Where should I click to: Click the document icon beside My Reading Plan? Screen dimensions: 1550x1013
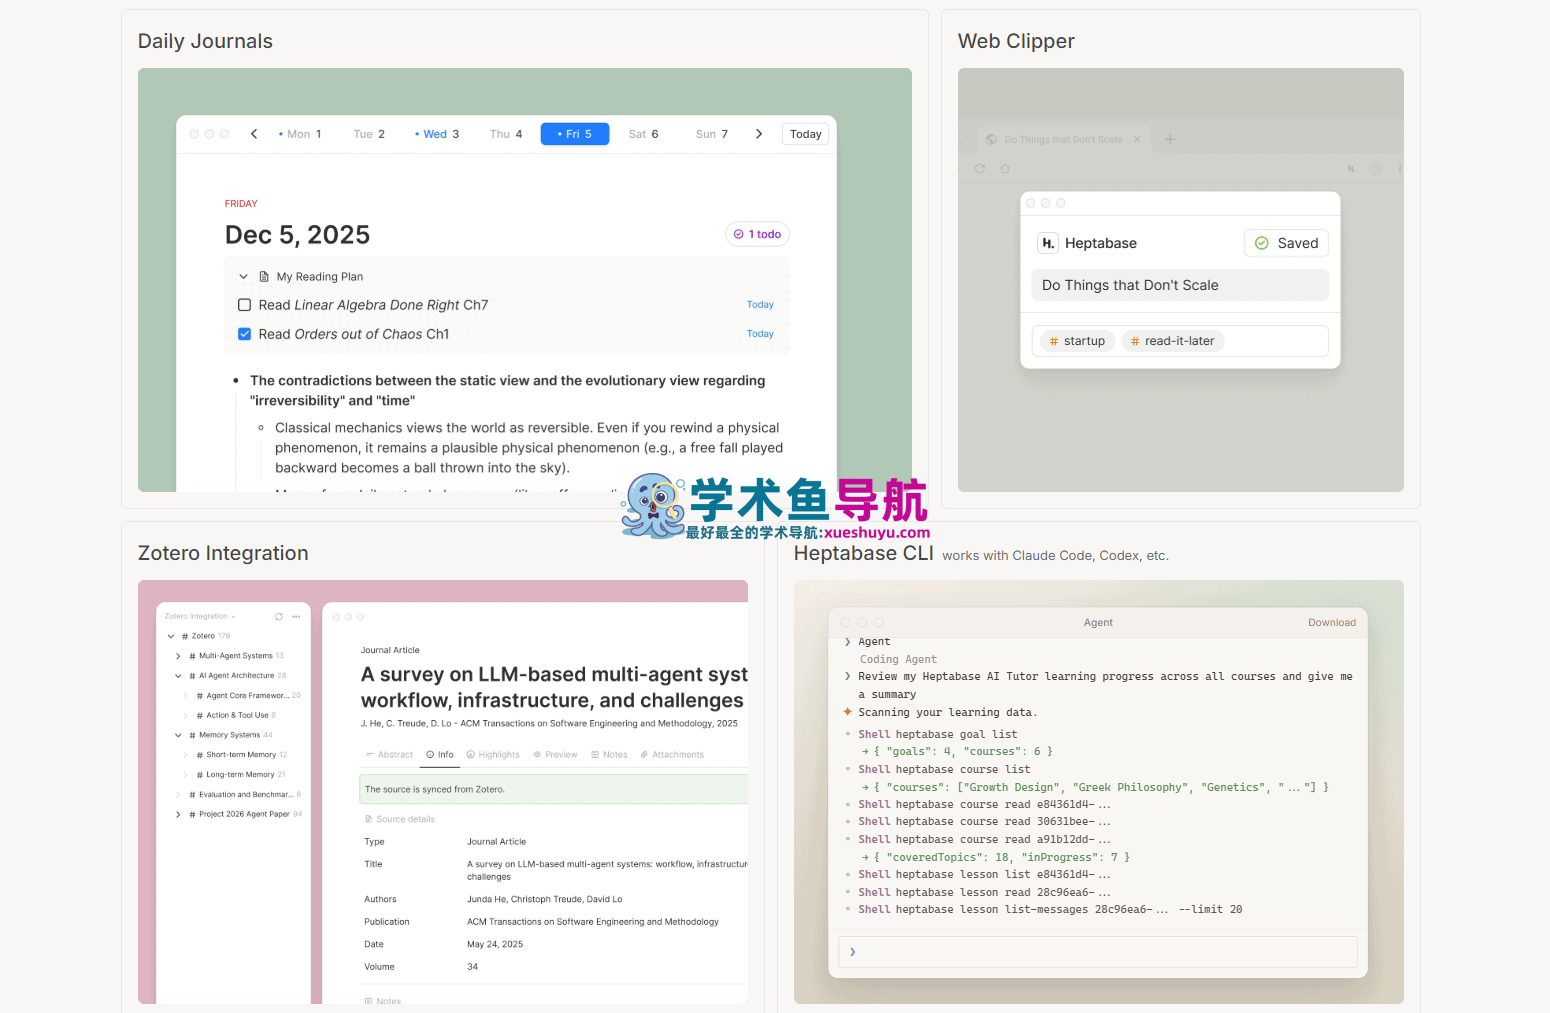pos(264,277)
